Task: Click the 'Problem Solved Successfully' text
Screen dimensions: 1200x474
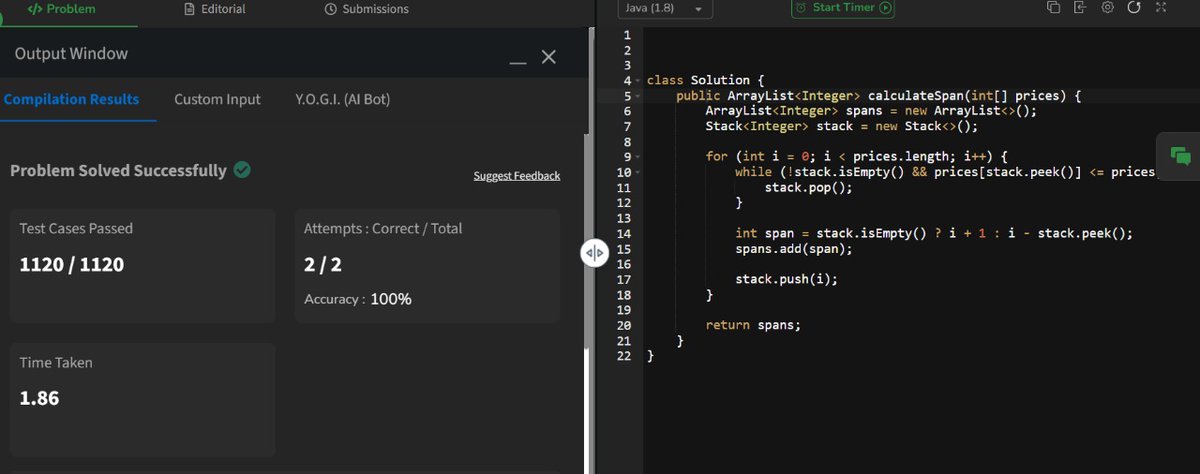Action: [118, 170]
